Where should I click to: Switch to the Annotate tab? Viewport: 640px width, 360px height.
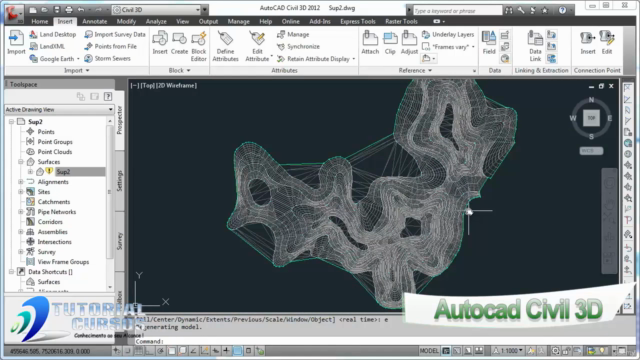click(95, 21)
